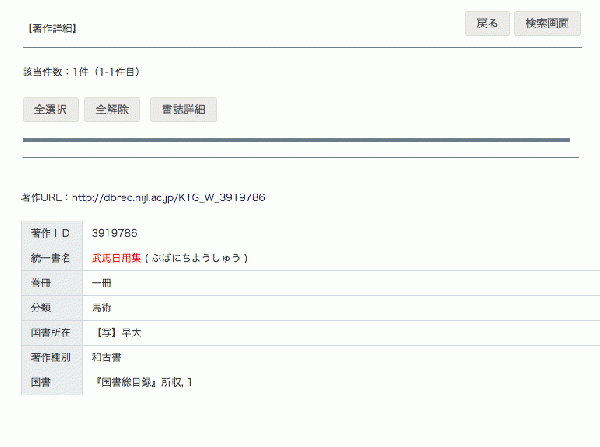Open the 検索画面 search screen

coord(547,24)
